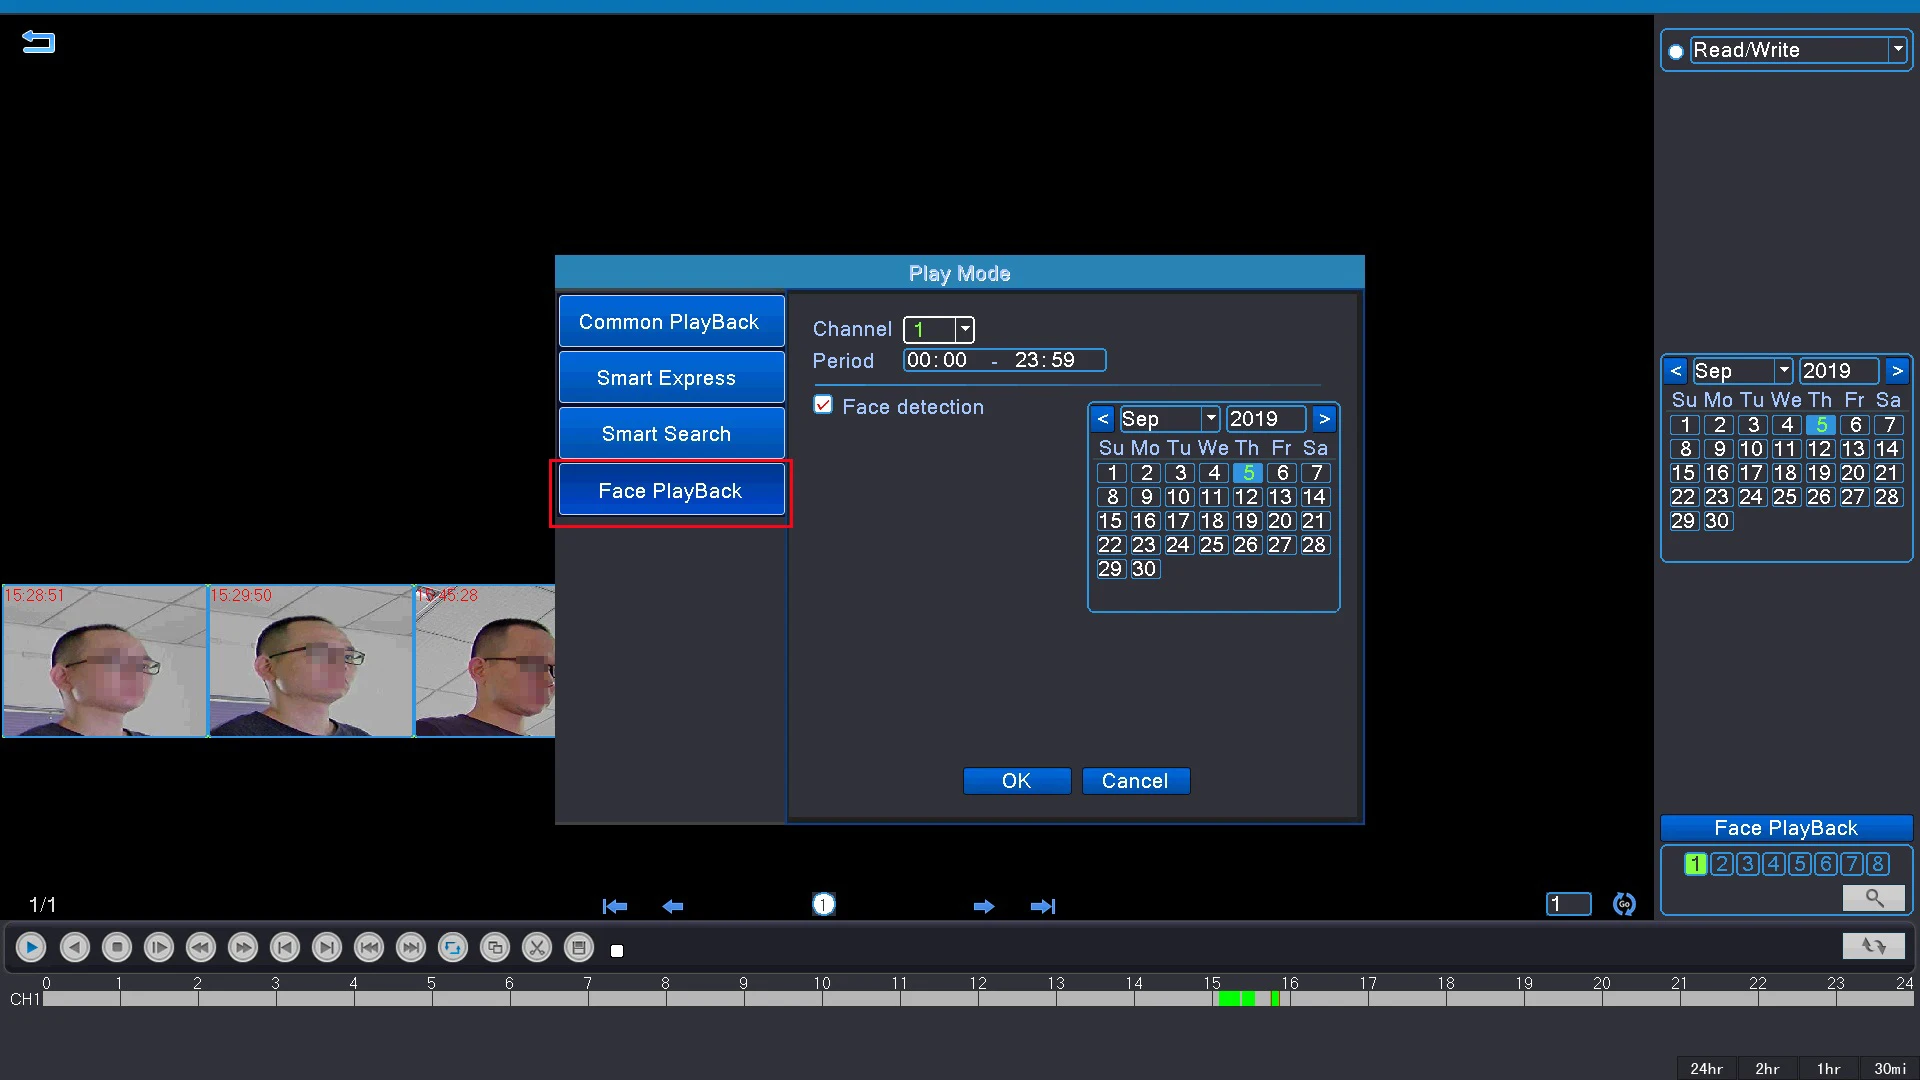Toggle the repeat loop playback icon
Viewport: 1920px width, 1080px height.
(453, 947)
